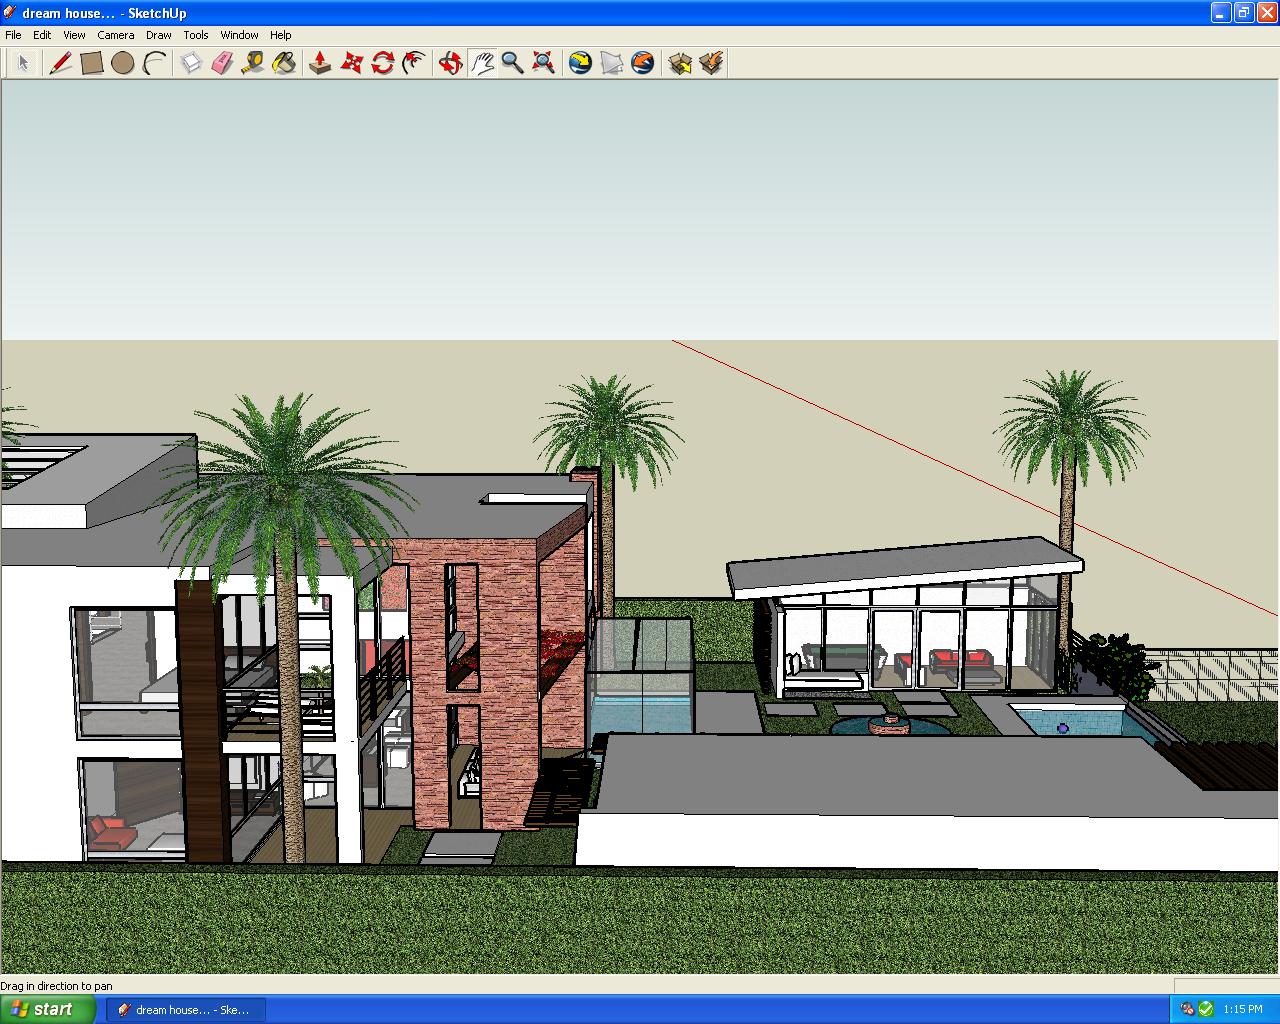Screen dimensions: 1280x1024
Task: Select the Tape Measure tool
Action: (x=255, y=62)
